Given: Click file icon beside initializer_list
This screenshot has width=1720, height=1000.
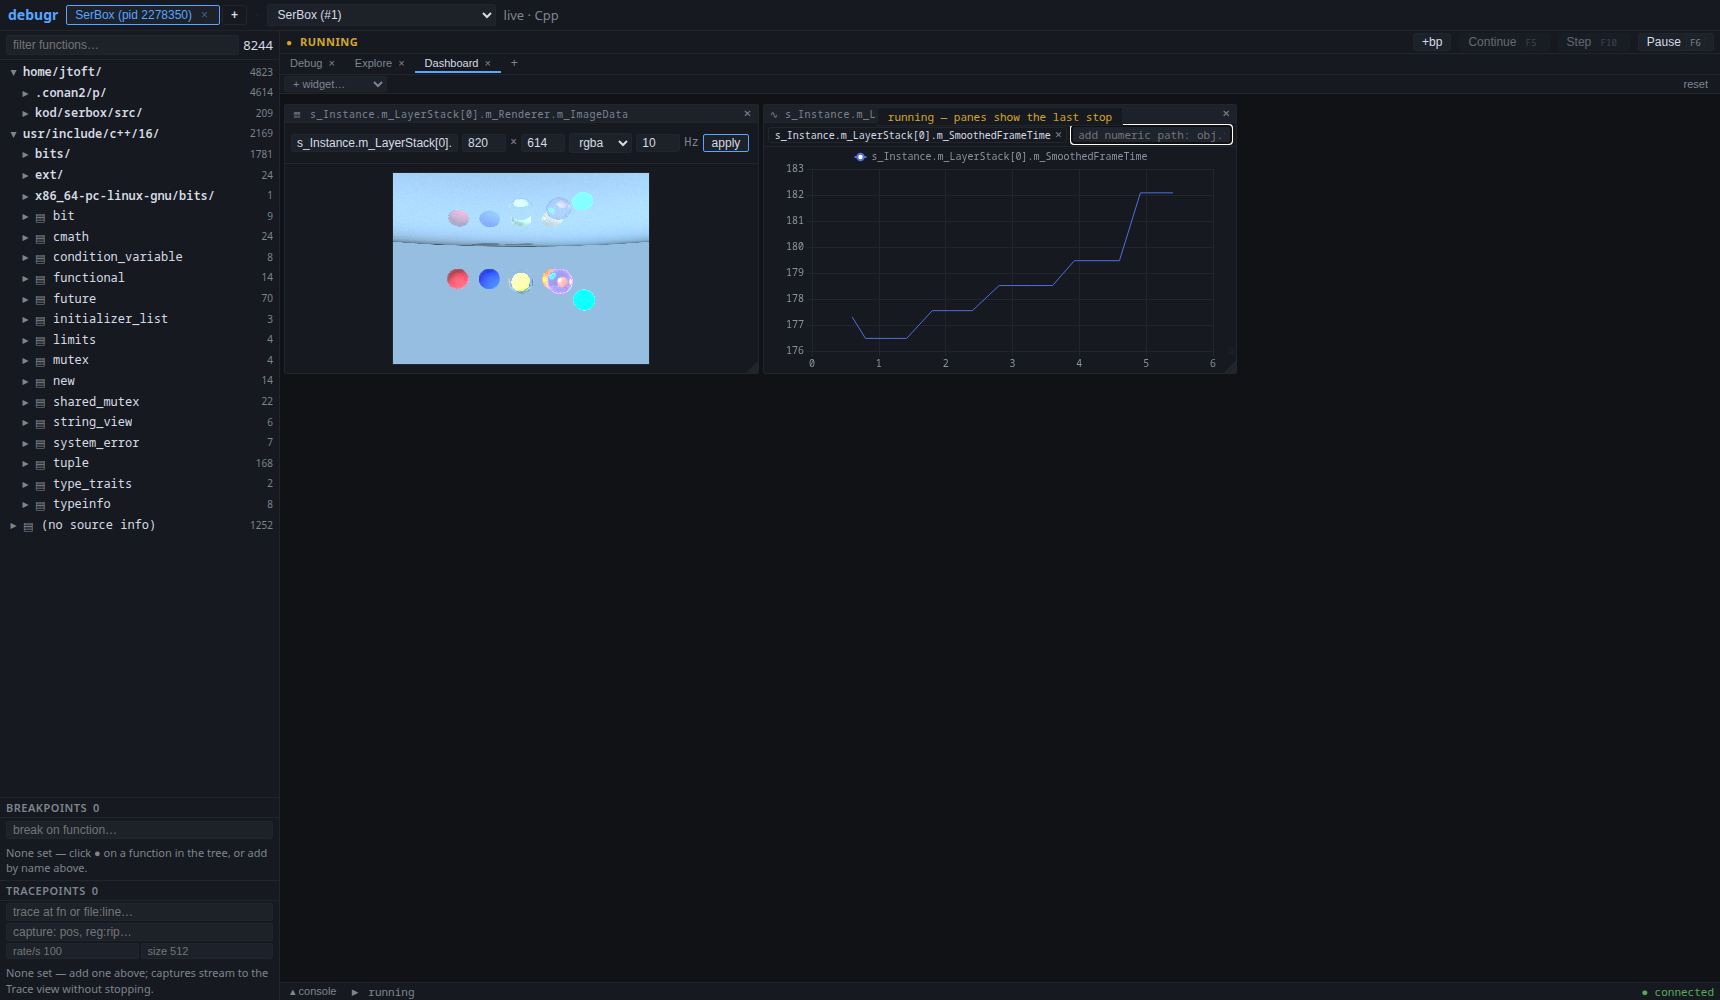Looking at the screenshot, I should pos(41,320).
